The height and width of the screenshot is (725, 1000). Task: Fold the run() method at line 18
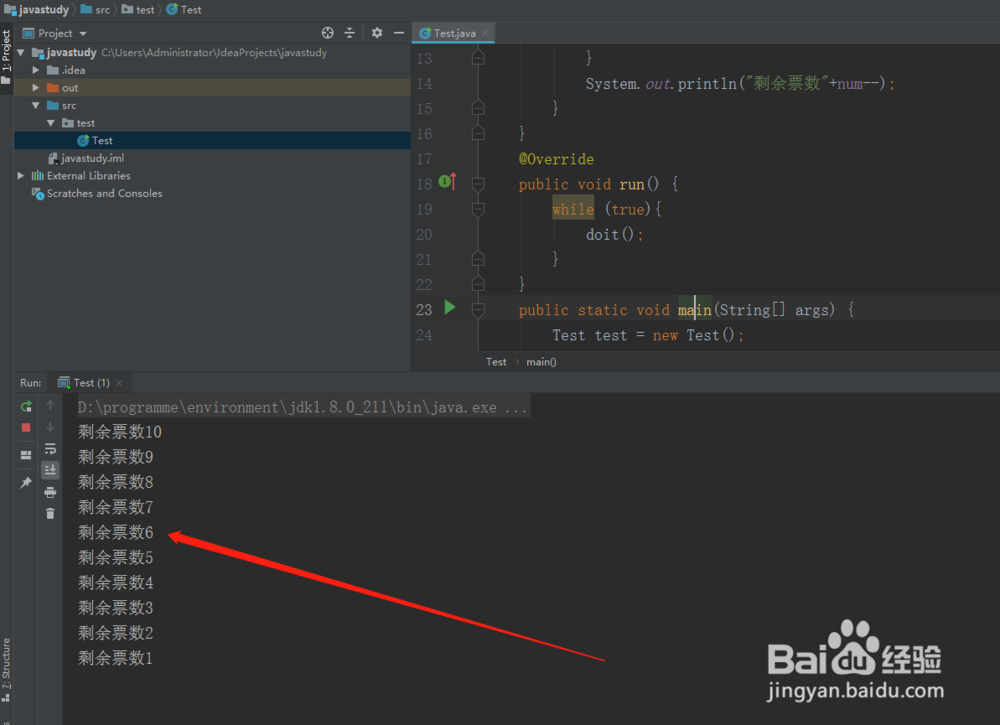[478, 184]
